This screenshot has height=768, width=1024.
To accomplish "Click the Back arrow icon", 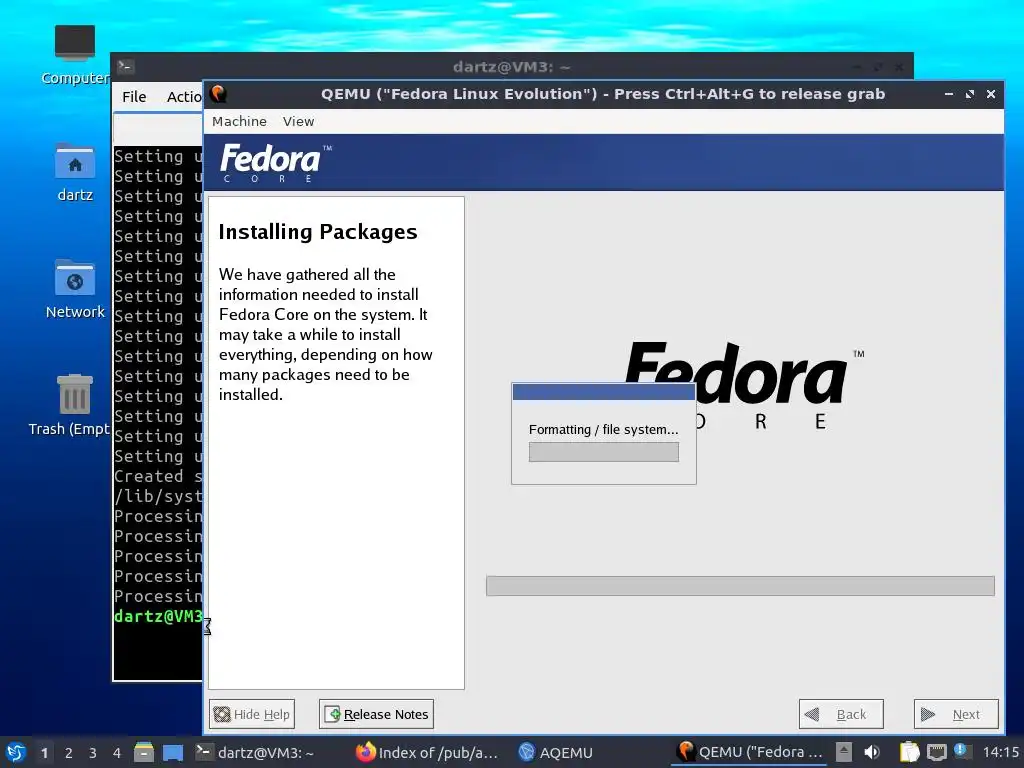I will (812, 714).
